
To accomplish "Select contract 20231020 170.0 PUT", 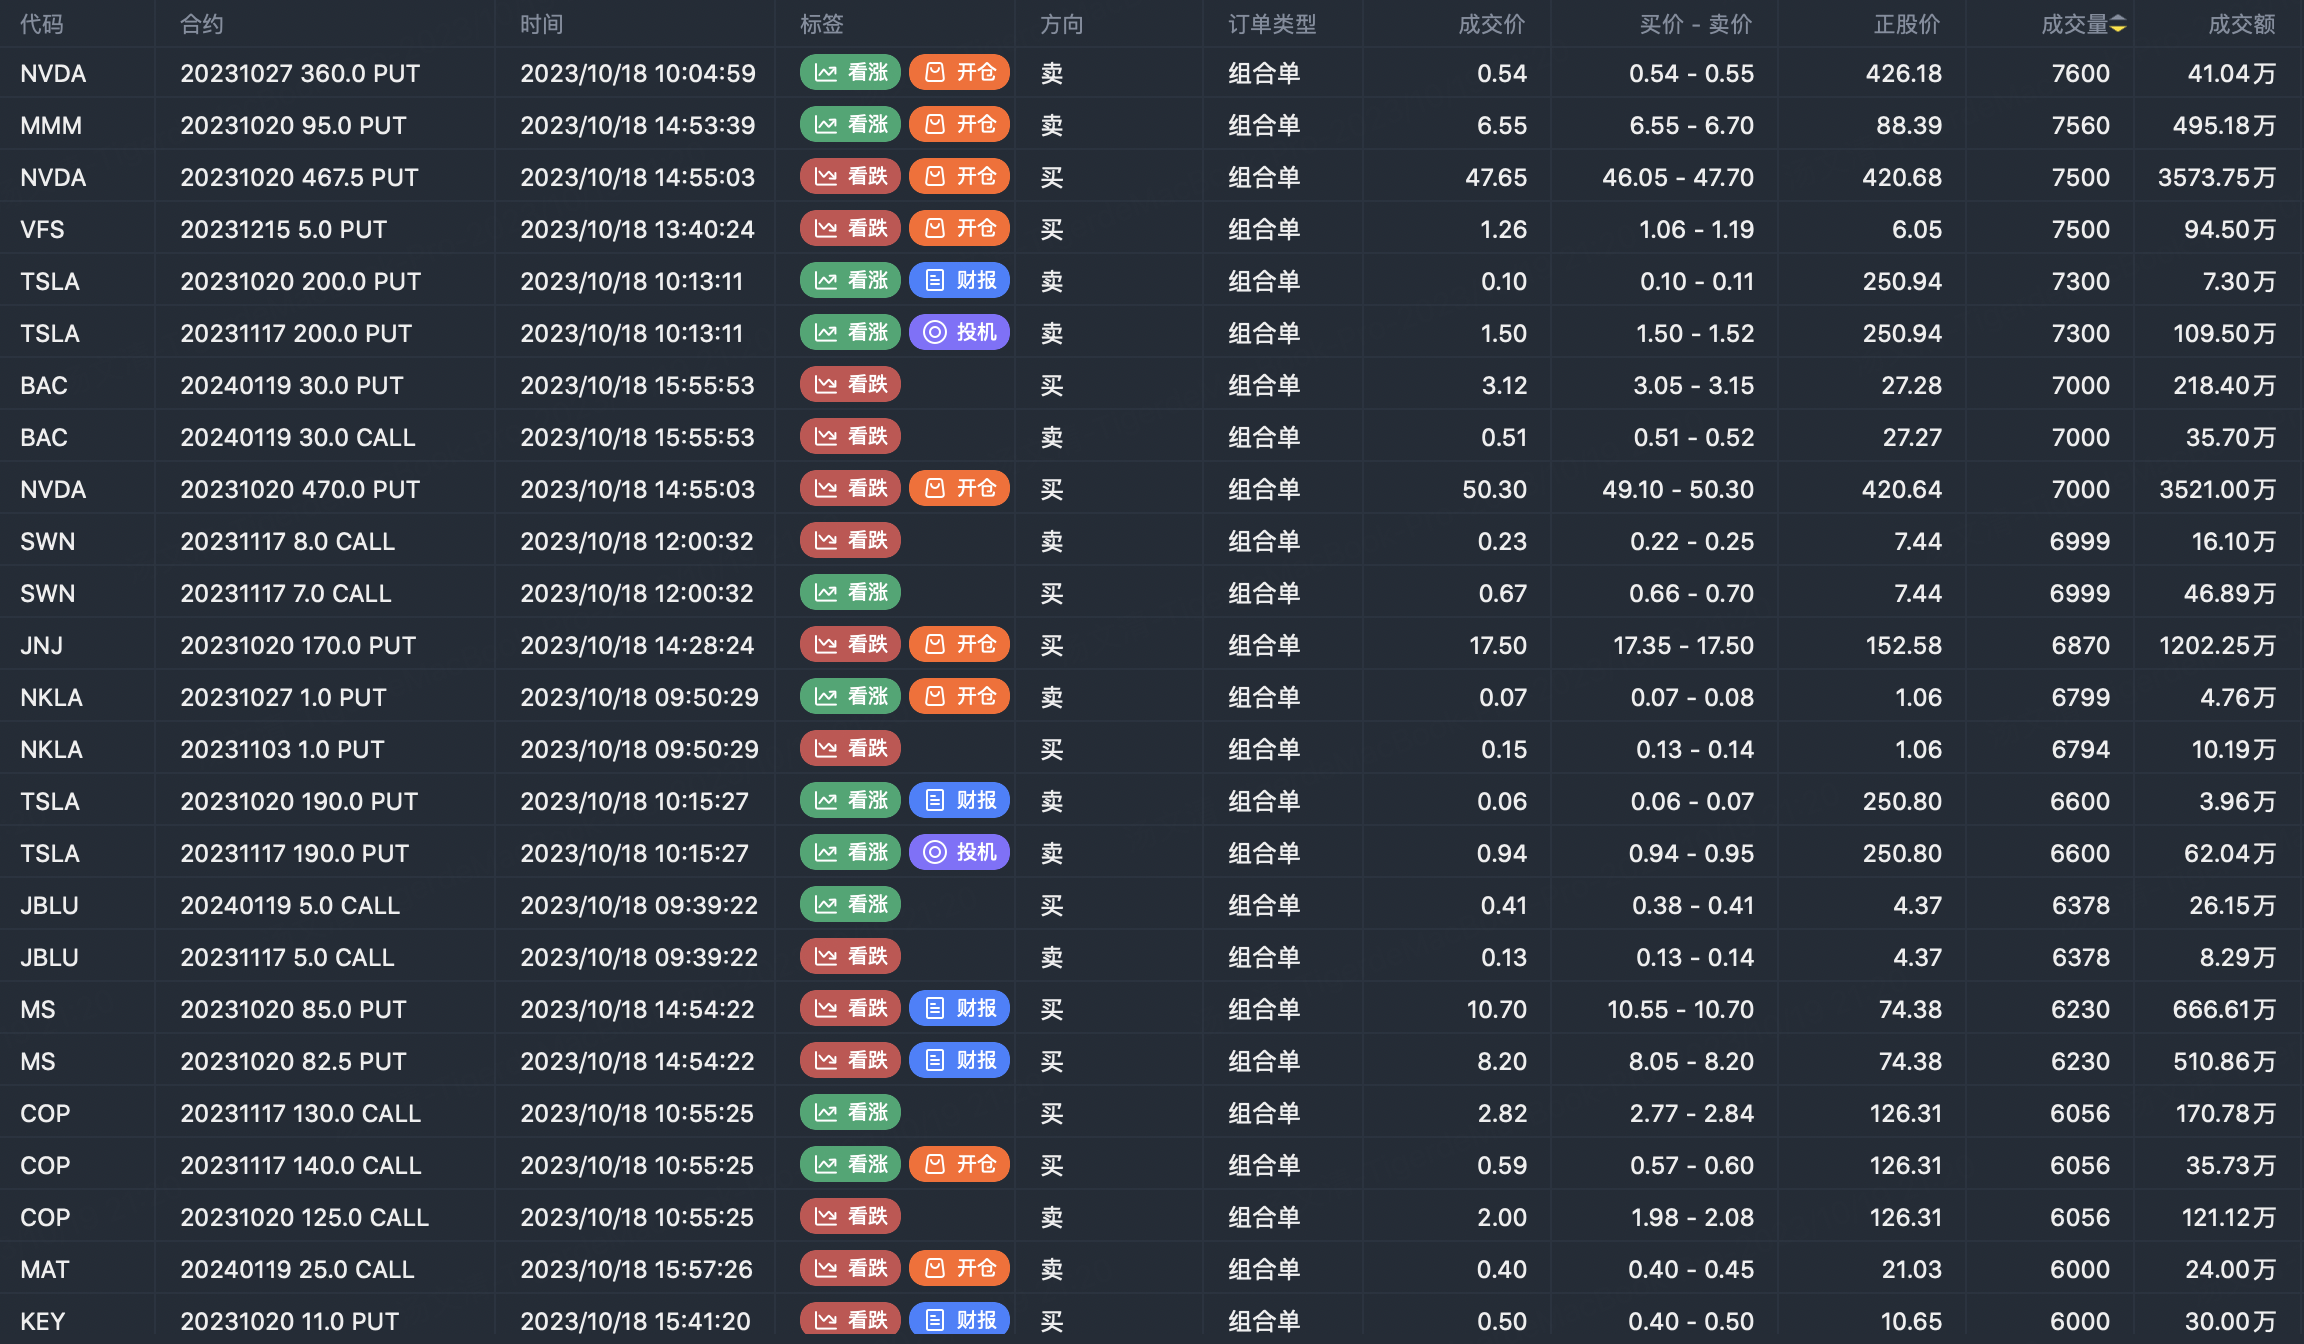I will point(298,645).
